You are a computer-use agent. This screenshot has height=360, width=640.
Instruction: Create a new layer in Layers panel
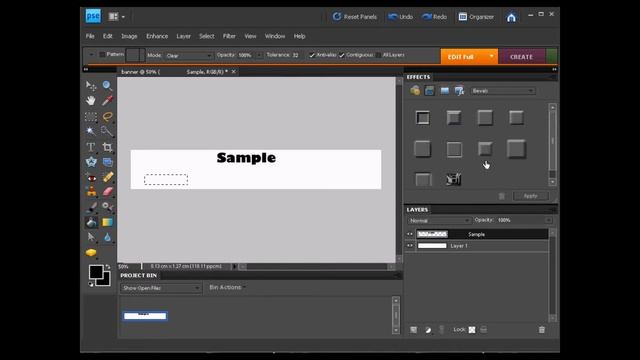tap(413, 330)
